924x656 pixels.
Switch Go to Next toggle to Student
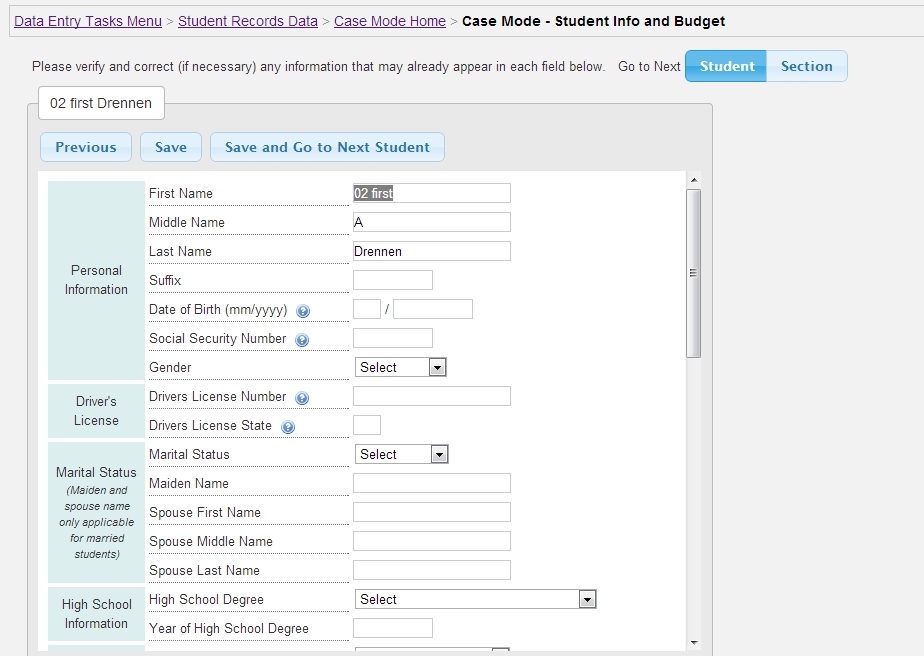[x=726, y=66]
